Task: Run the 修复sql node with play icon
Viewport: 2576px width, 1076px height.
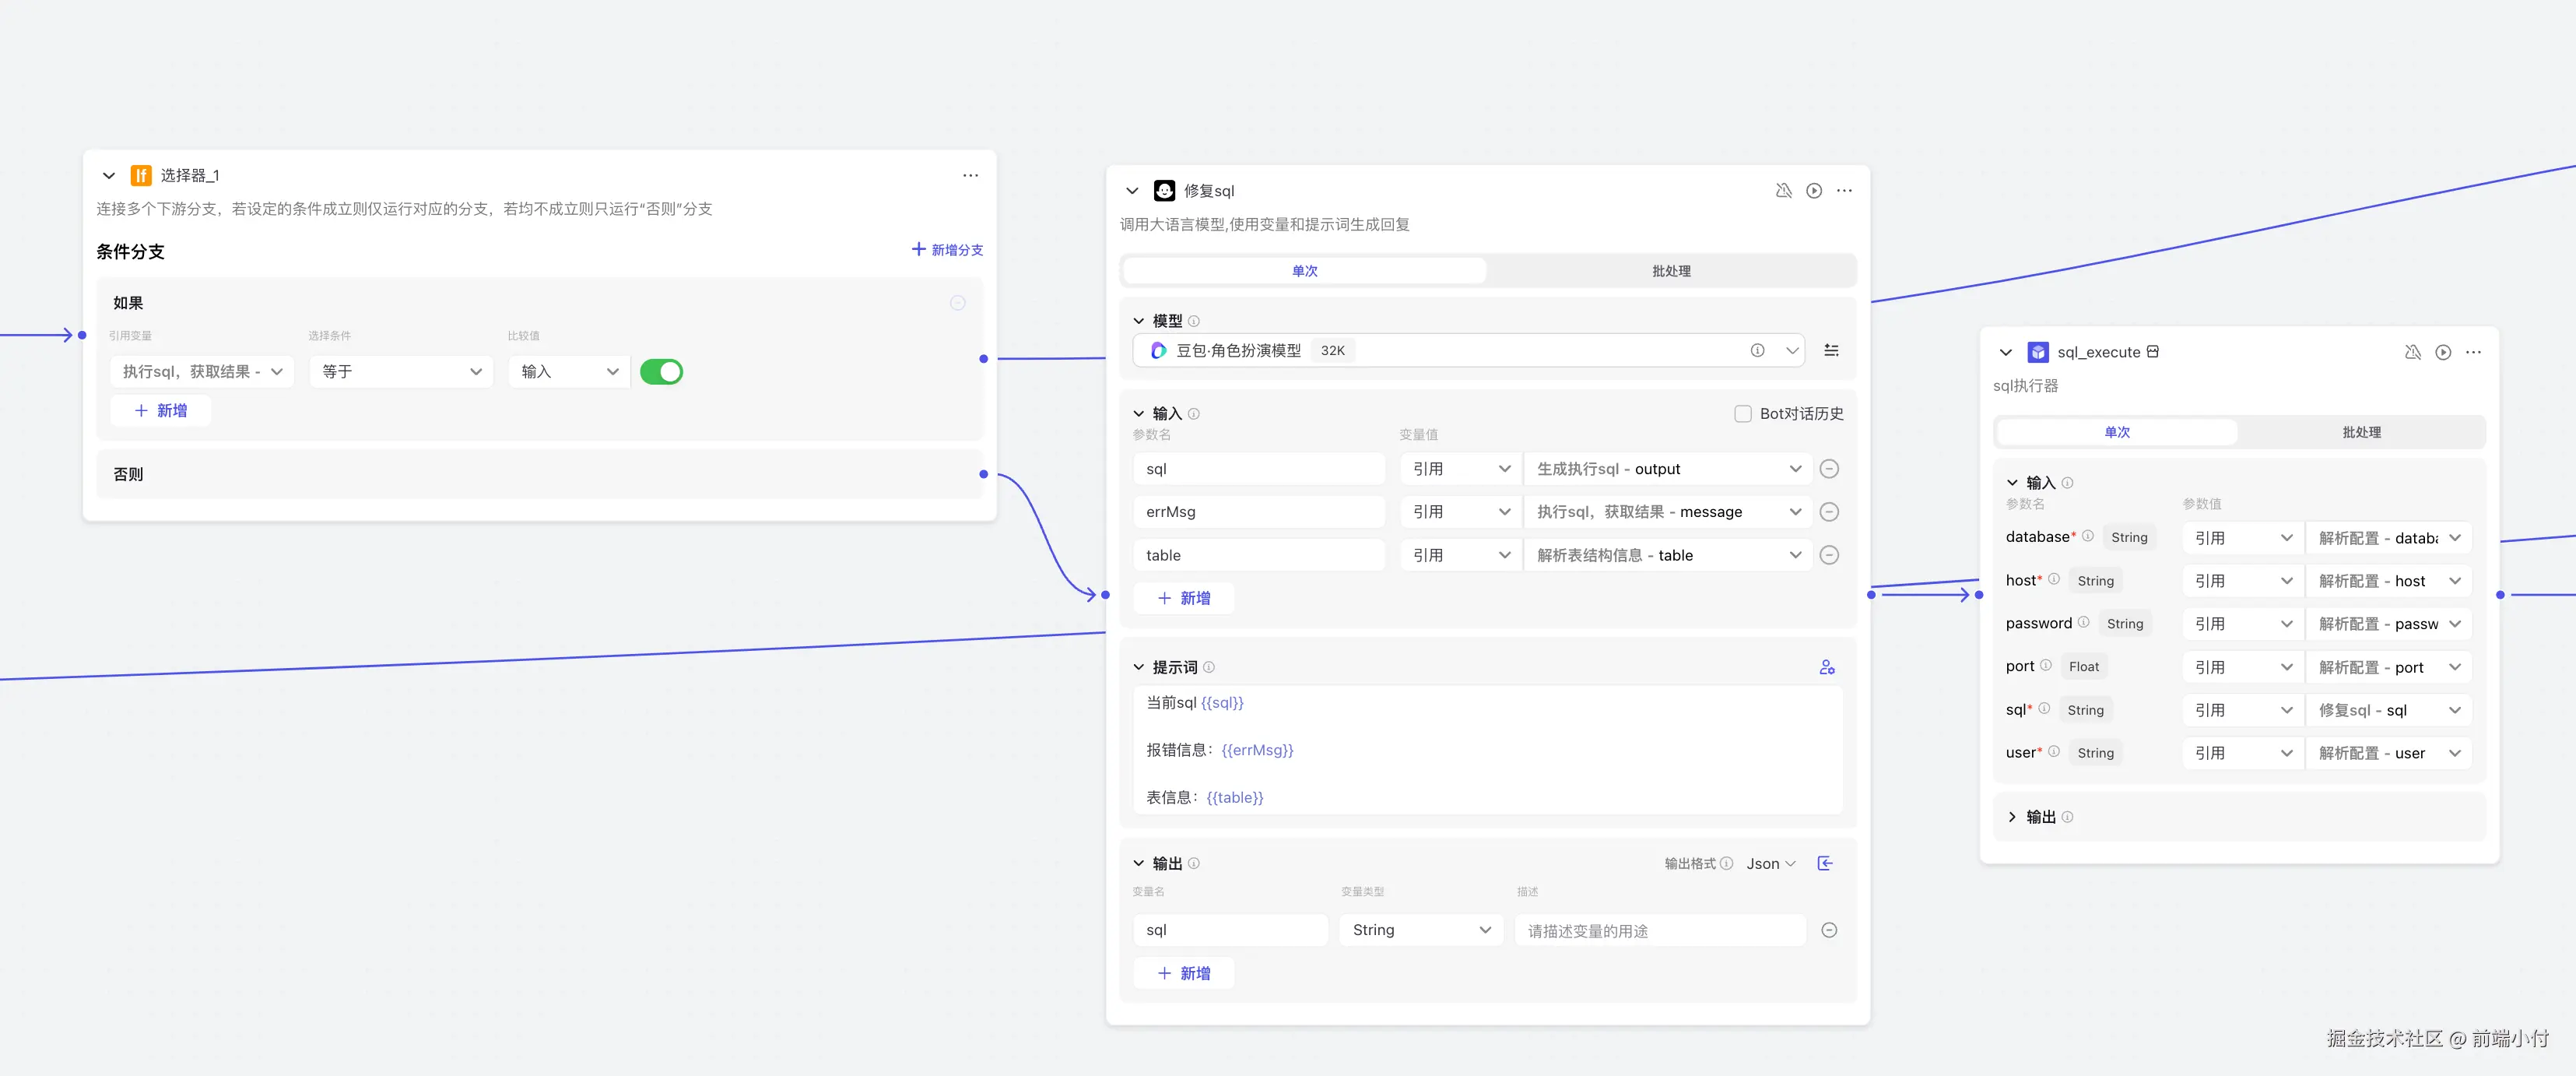Action: coord(1813,191)
